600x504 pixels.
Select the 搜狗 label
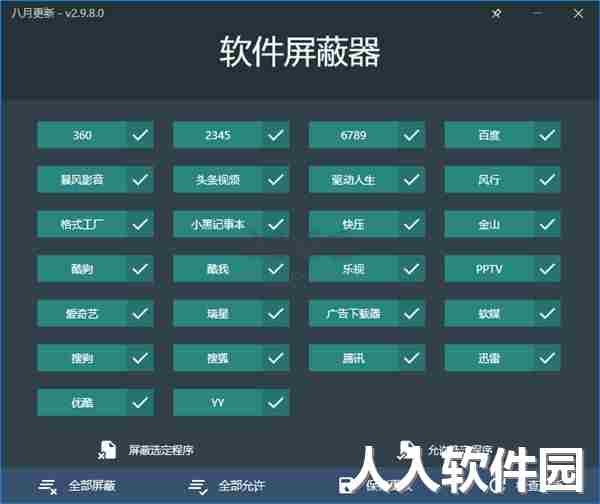pos(82,358)
